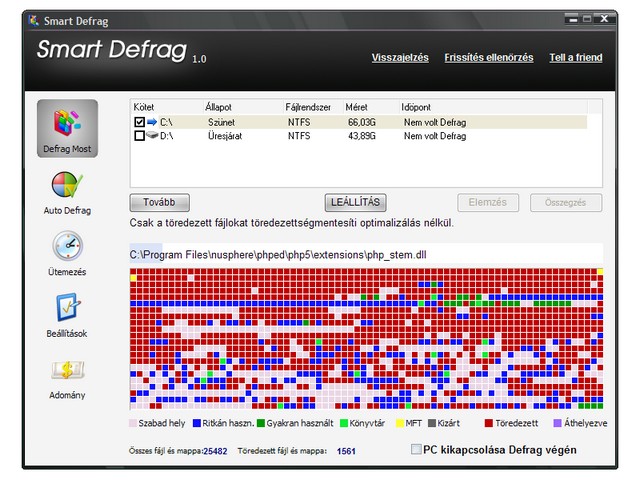This screenshot has height=480, width=640.
Task: Click the Tovább button
Action: click(160, 202)
